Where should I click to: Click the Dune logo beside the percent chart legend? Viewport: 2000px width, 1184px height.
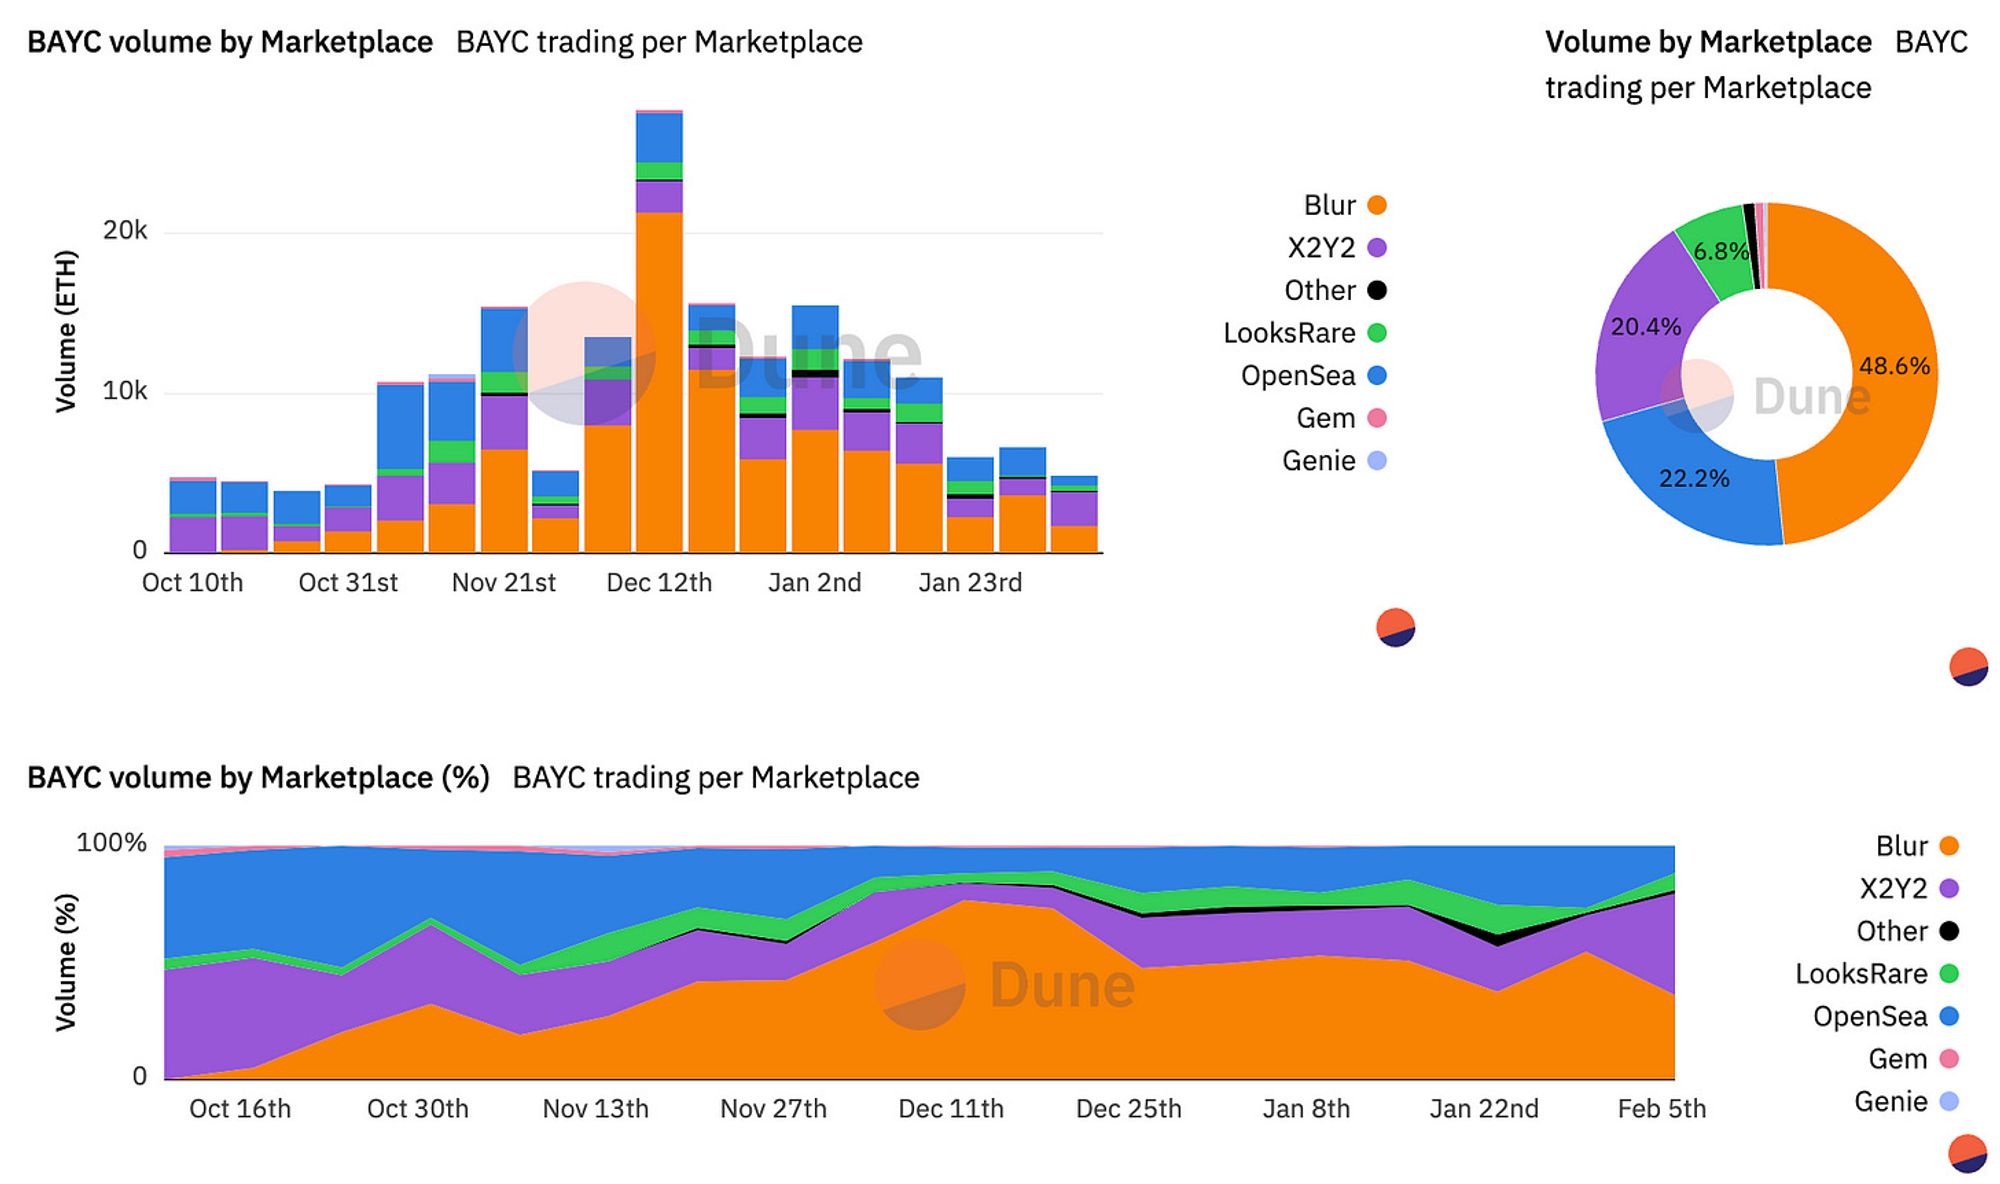coord(1968,1154)
